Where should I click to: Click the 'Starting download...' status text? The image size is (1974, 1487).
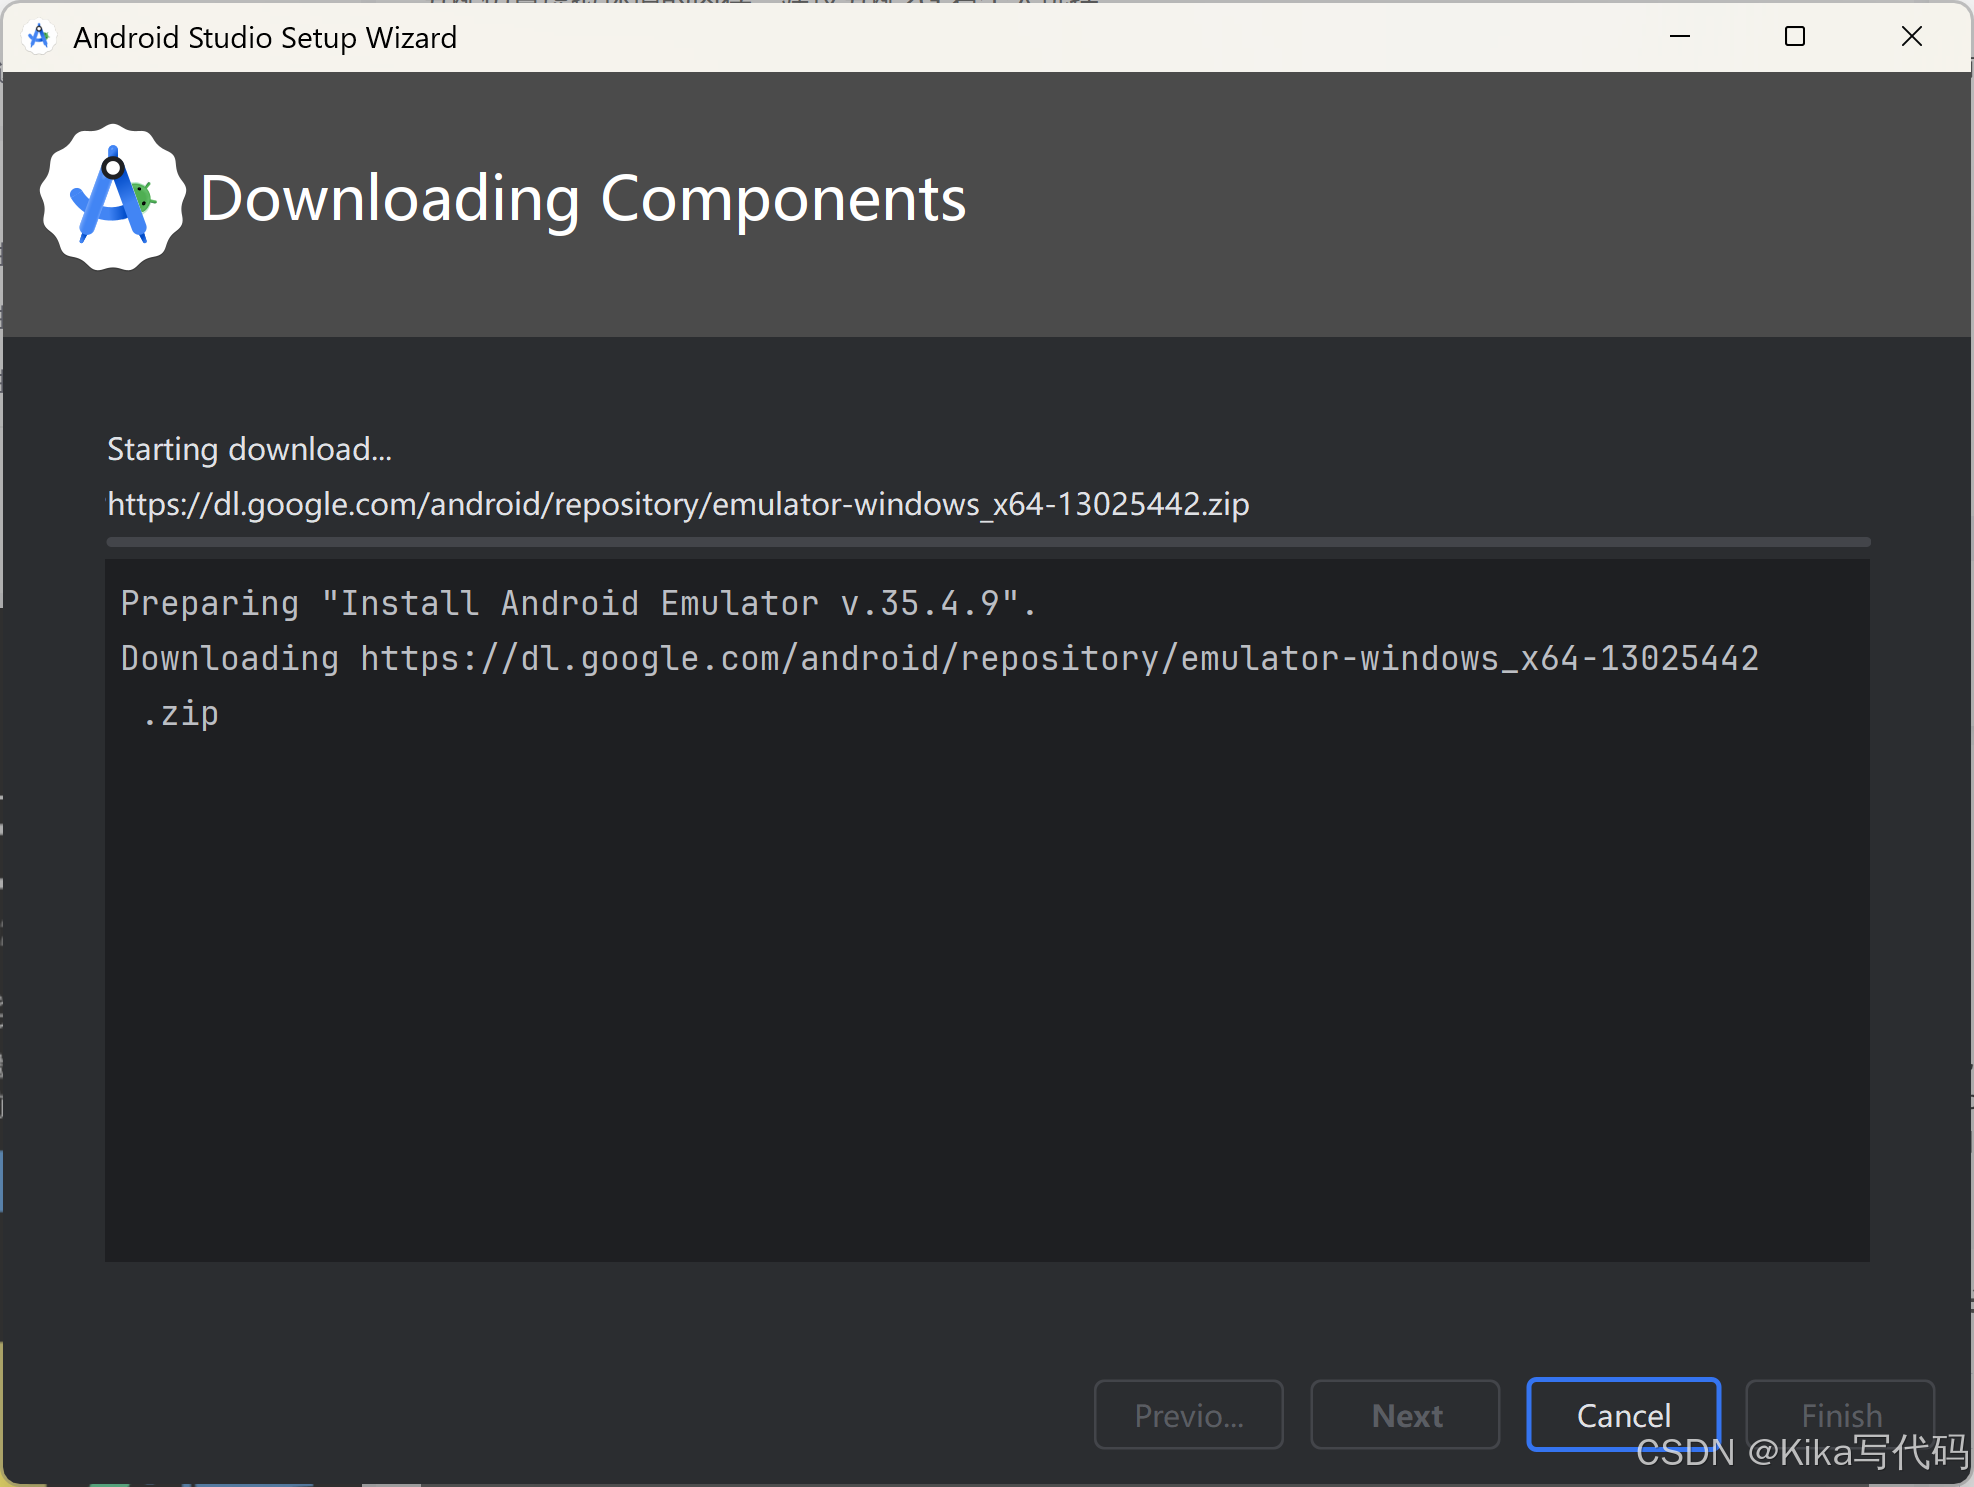[x=249, y=449]
